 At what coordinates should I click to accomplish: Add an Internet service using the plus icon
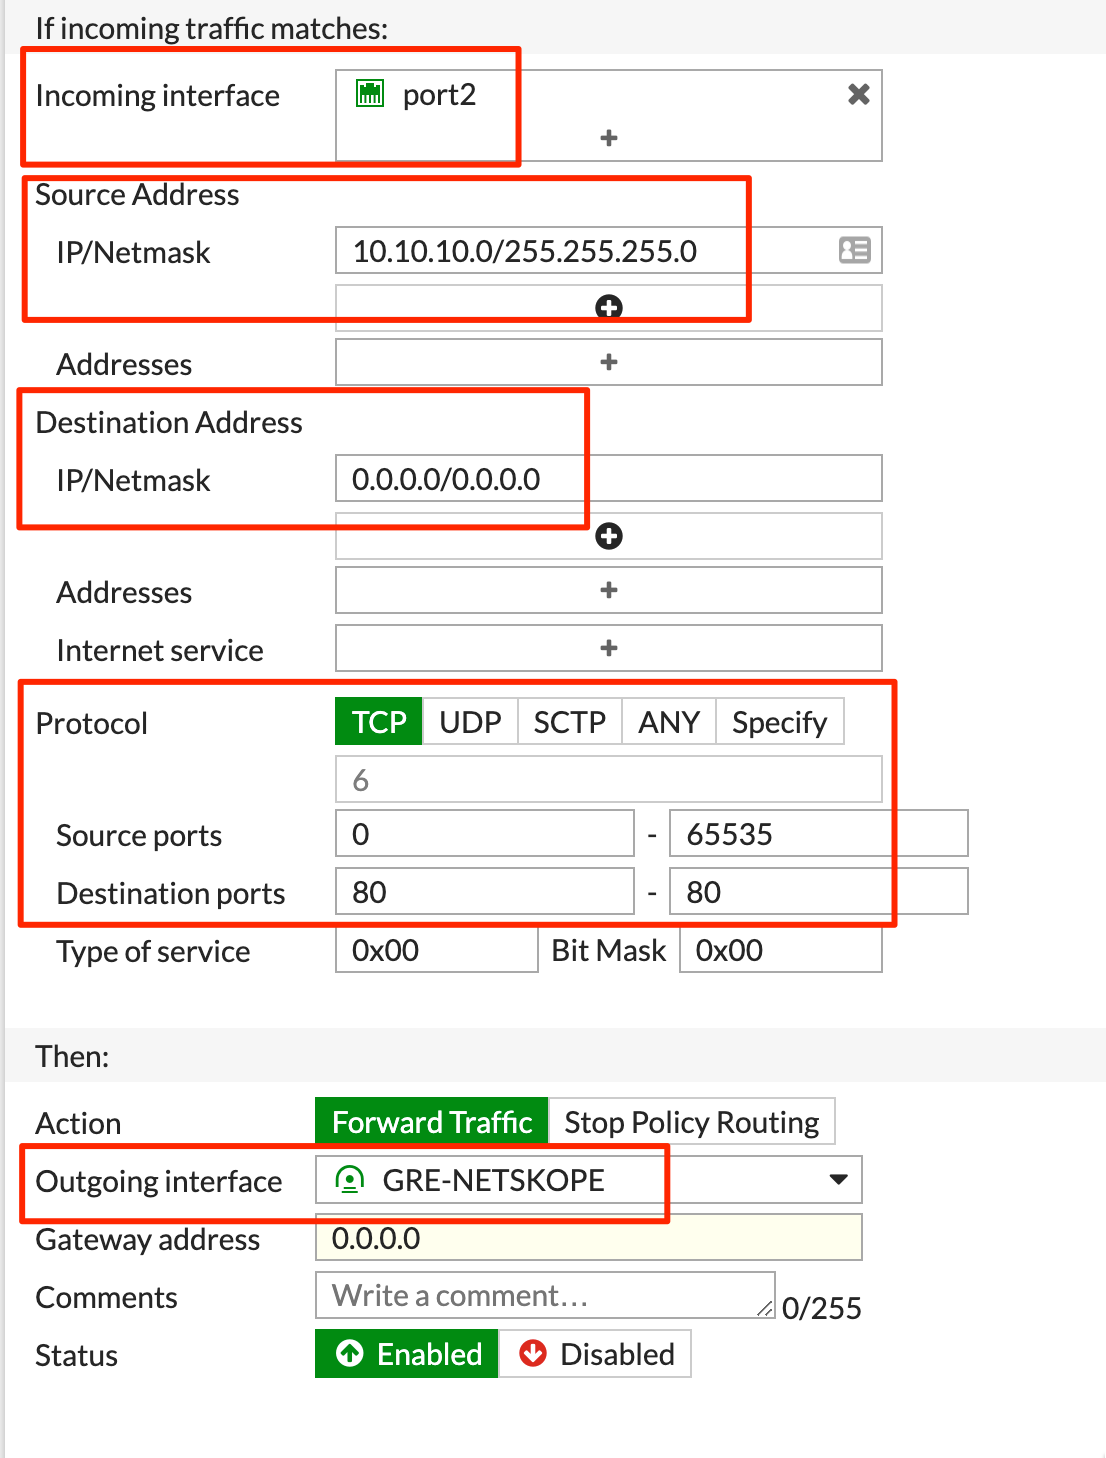[609, 648]
